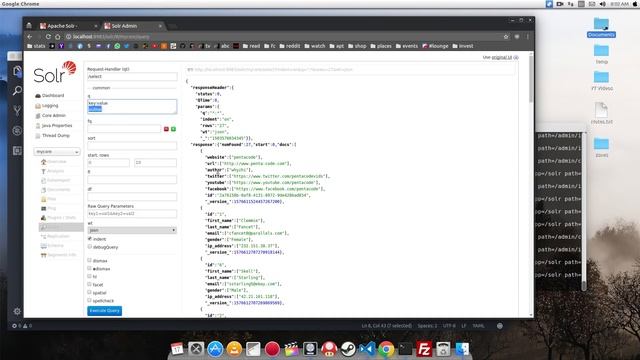Open the watch bookmarks folder
The width and height of the screenshot is (640, 360).
click(x=315, y=46)
